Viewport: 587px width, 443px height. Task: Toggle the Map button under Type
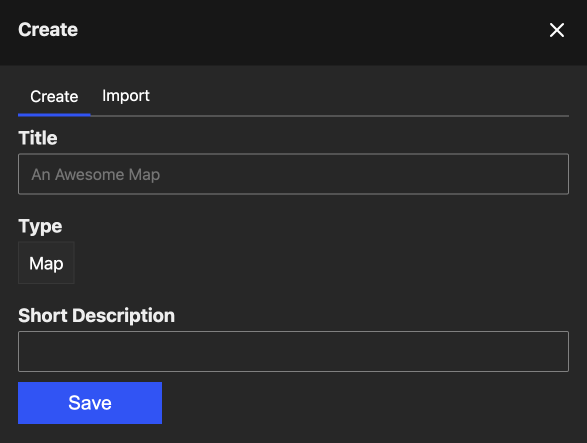pyautogui.click(x=46, y=263)
